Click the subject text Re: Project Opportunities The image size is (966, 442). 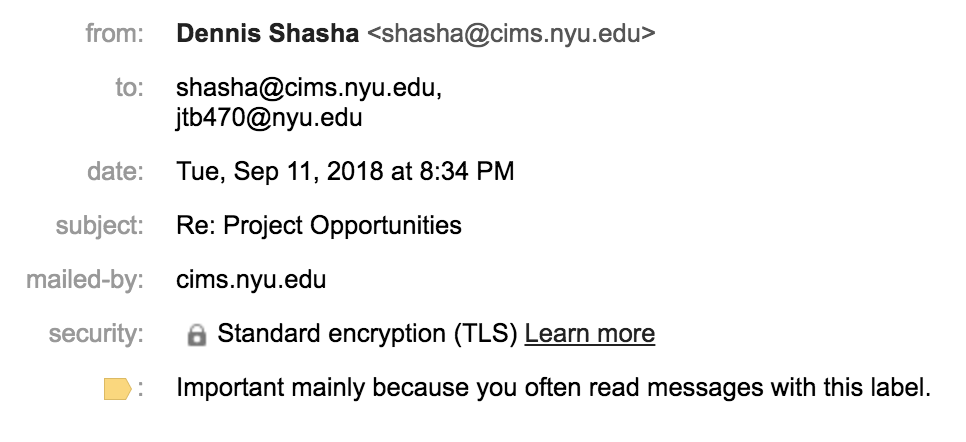[x=319, y=225]
